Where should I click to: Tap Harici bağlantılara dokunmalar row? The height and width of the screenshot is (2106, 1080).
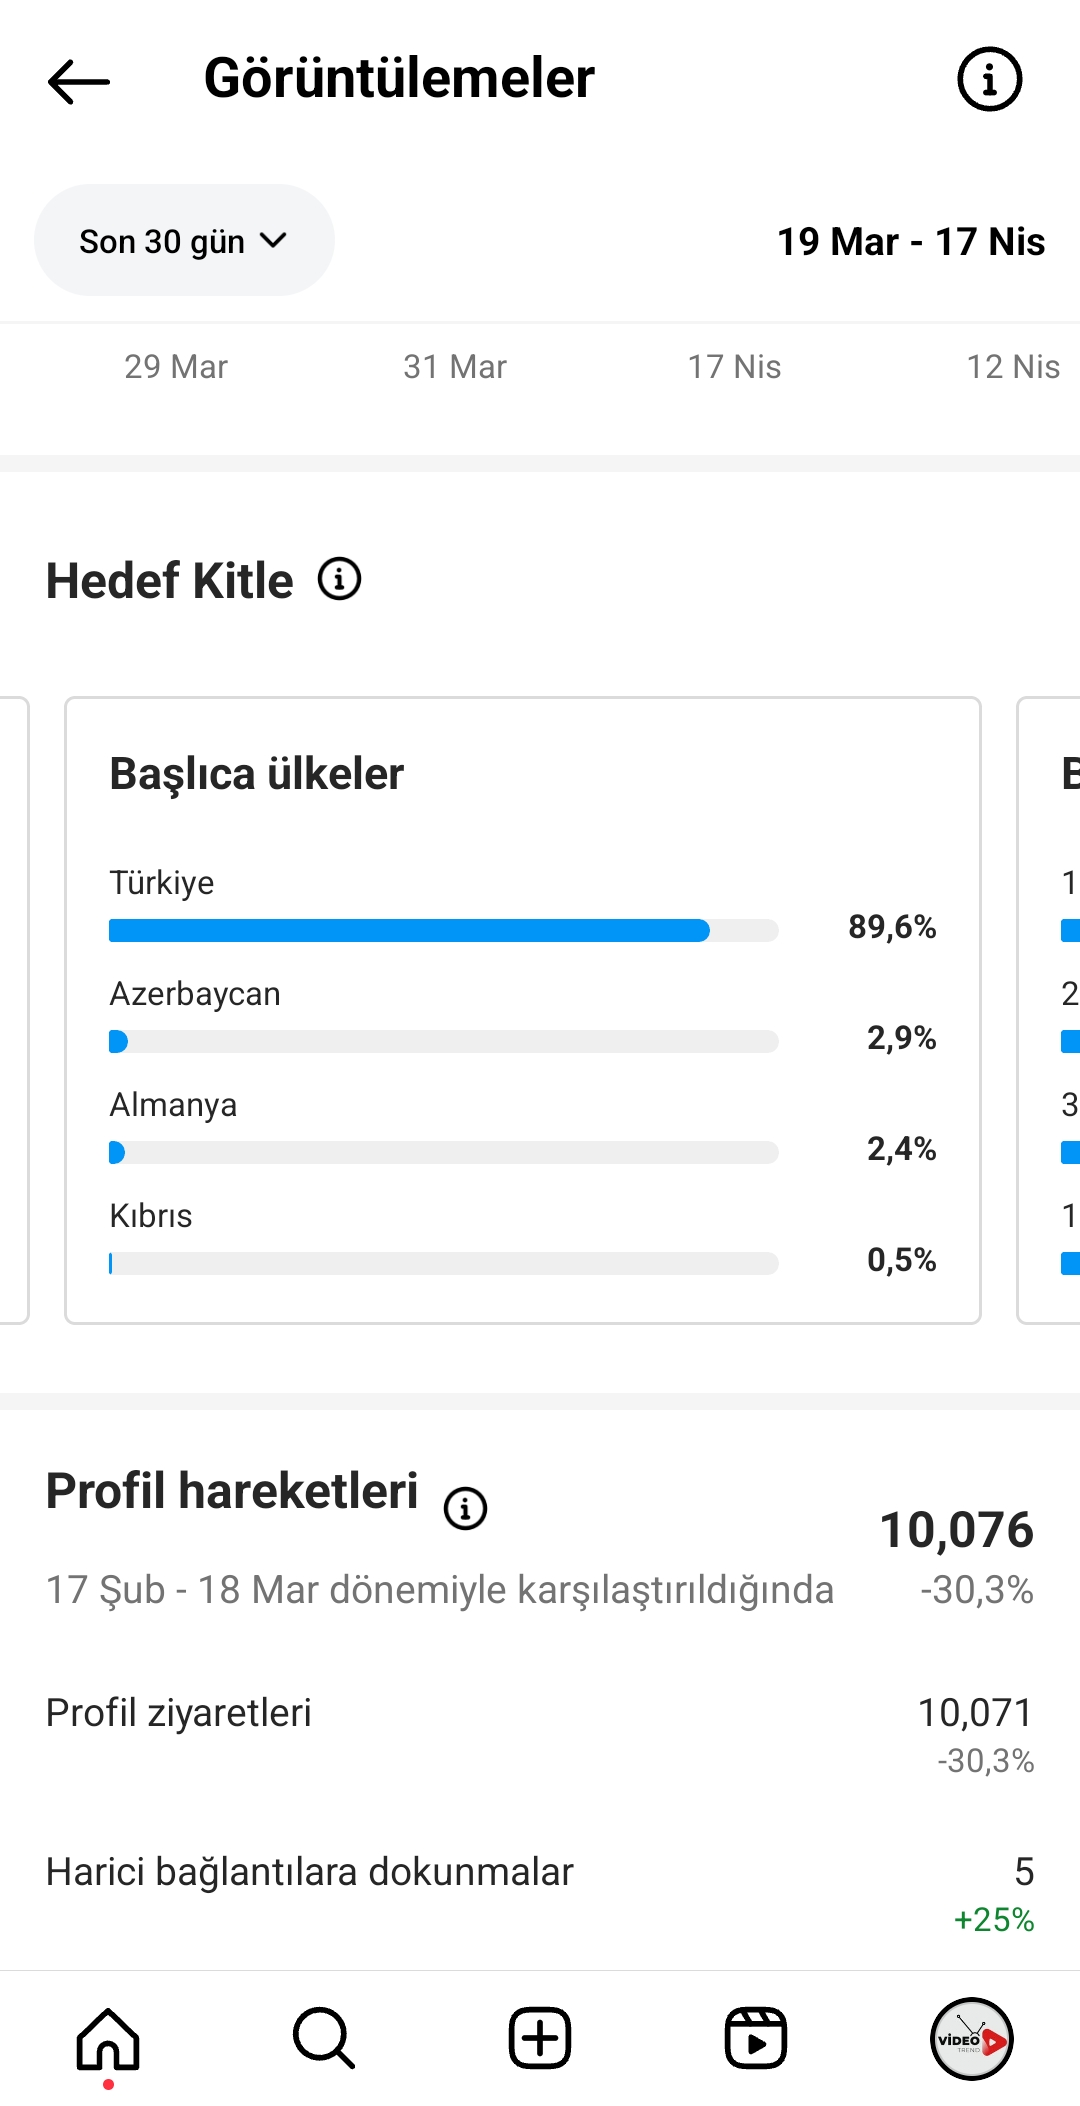tap(540, 1893)
